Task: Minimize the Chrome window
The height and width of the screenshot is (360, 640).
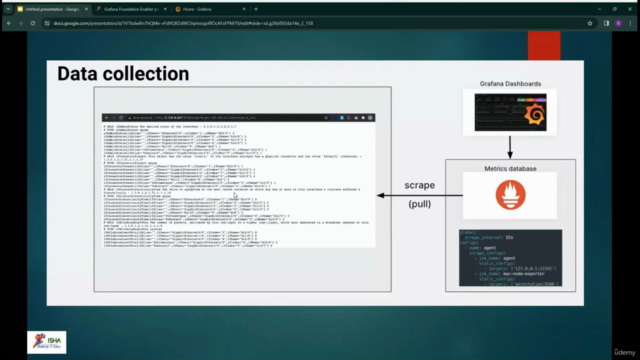Action: (599, 9)
